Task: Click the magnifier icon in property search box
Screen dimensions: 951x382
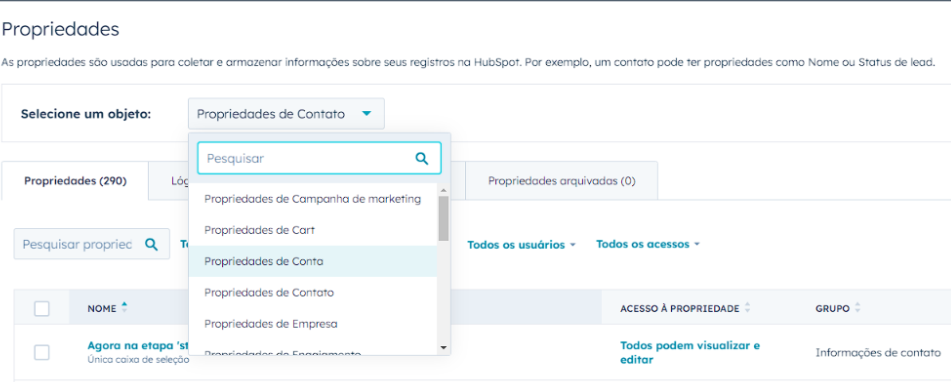Action: (151, 244)
